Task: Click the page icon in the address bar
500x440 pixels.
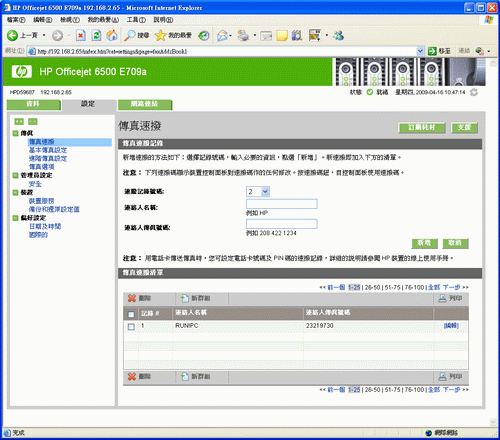Action: pyautogui.click(x=32, y=51)
